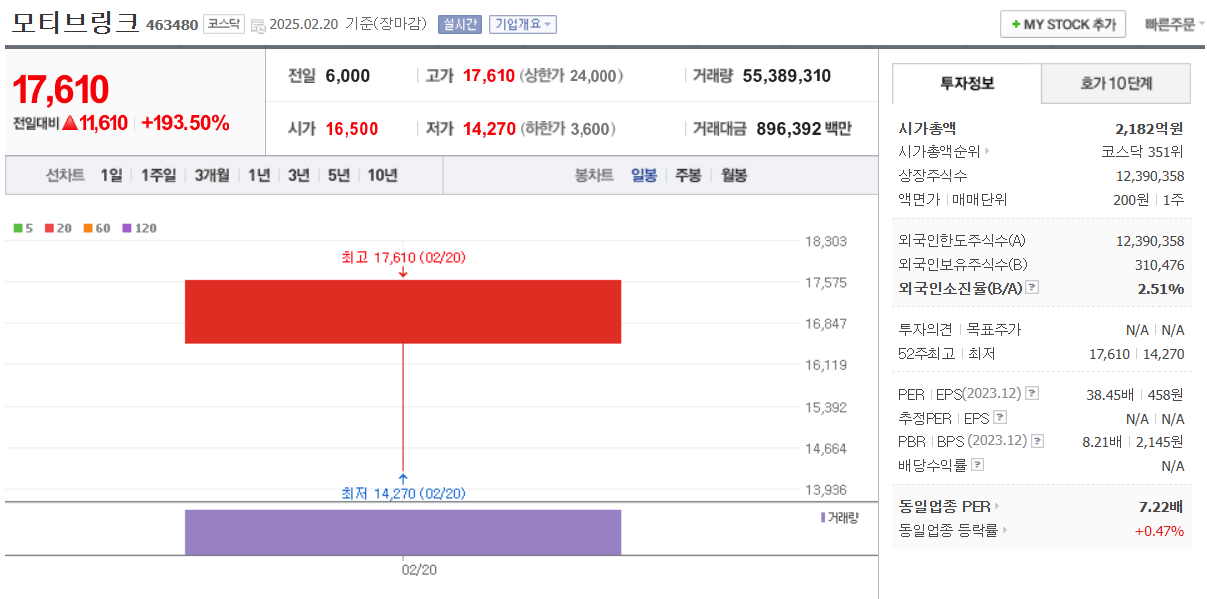Viewport: 1207px width, 599px height.
Task: Click the arrow icon after 시가총액순위
Action: pyautogui.click(x=987, y=152)
